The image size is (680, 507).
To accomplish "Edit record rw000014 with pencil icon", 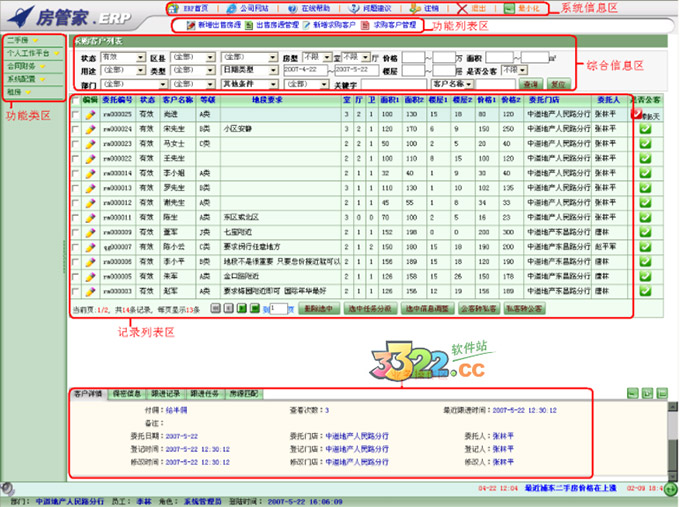I will tap(90, 173).
